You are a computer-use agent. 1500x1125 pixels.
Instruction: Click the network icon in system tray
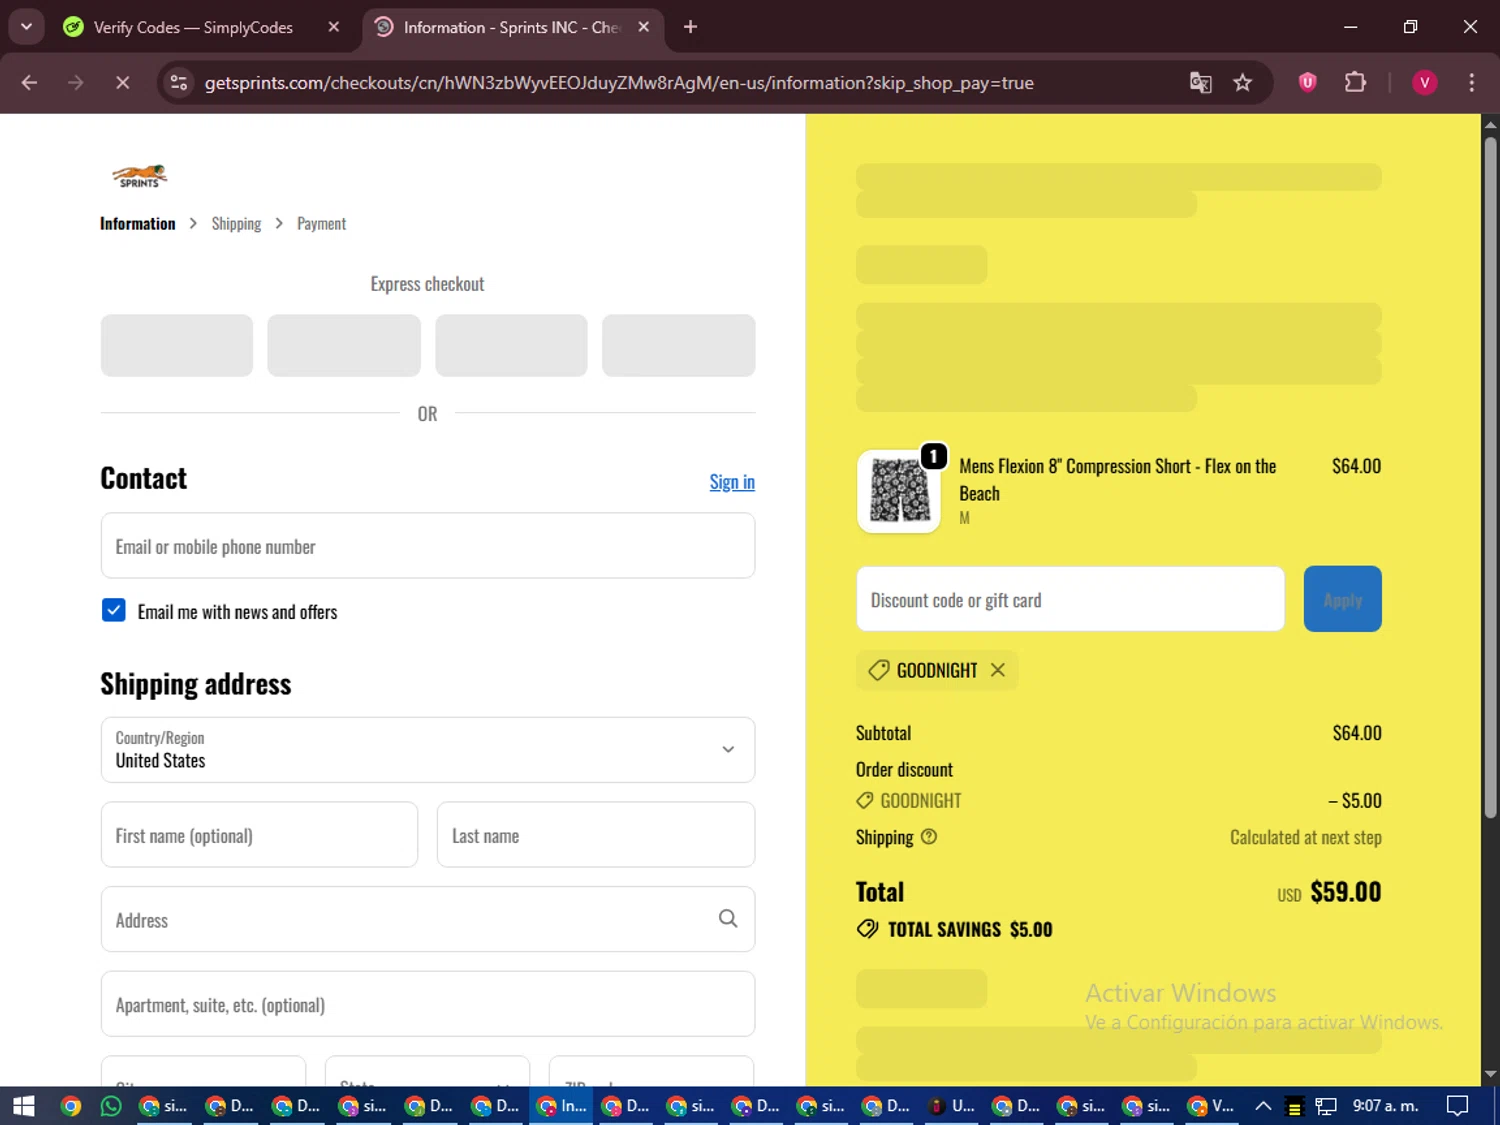[1326, 1106]
